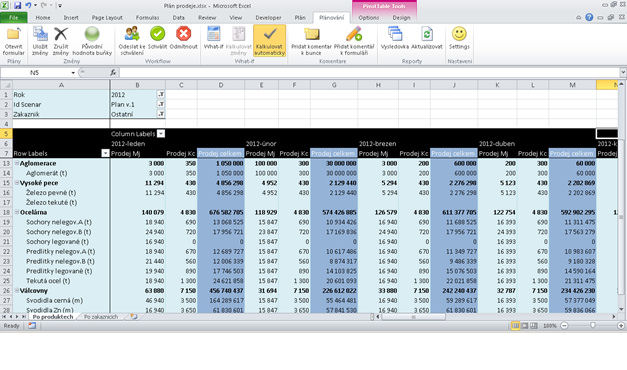The width and height of the screenshot is (627, 370).
Task: Switch to the Formulas ribbon tab
Action: [147, 18]
